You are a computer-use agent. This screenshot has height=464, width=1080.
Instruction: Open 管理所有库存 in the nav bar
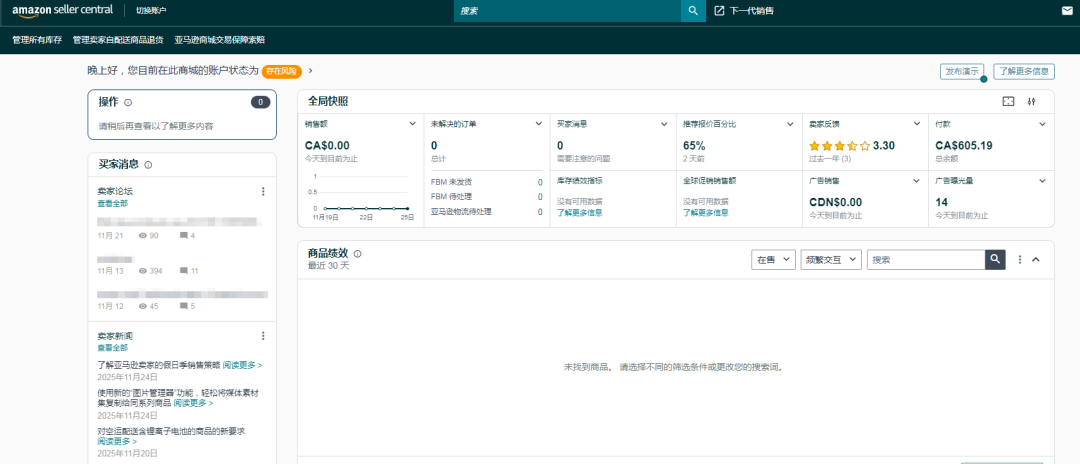(x=37, y=40)
